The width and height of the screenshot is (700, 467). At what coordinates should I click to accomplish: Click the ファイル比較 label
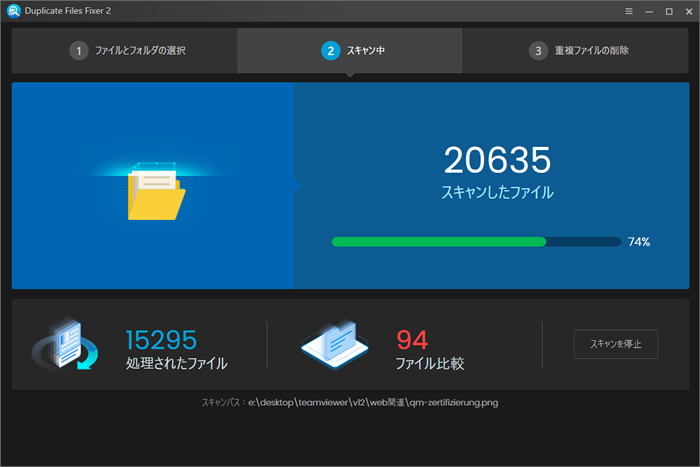430,363
